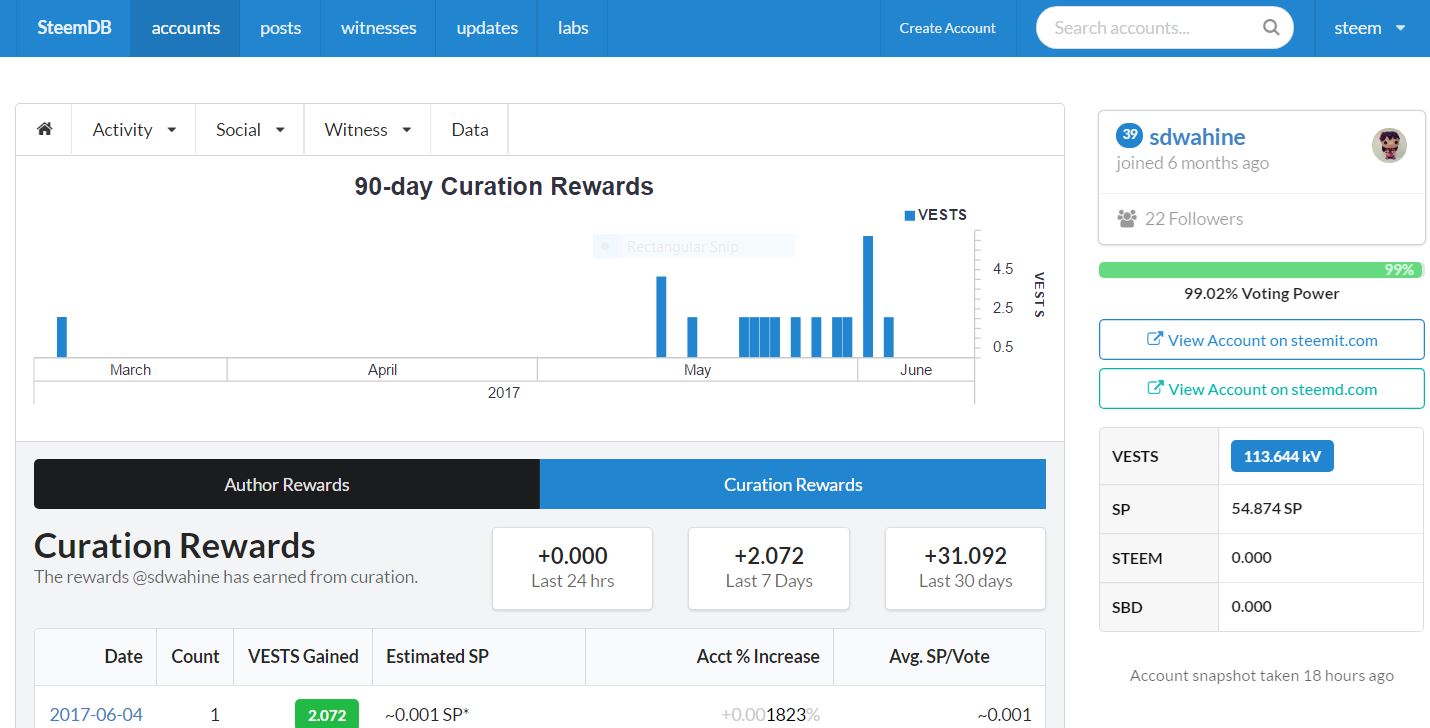Open the steem network dropdown

(1370, 28)
